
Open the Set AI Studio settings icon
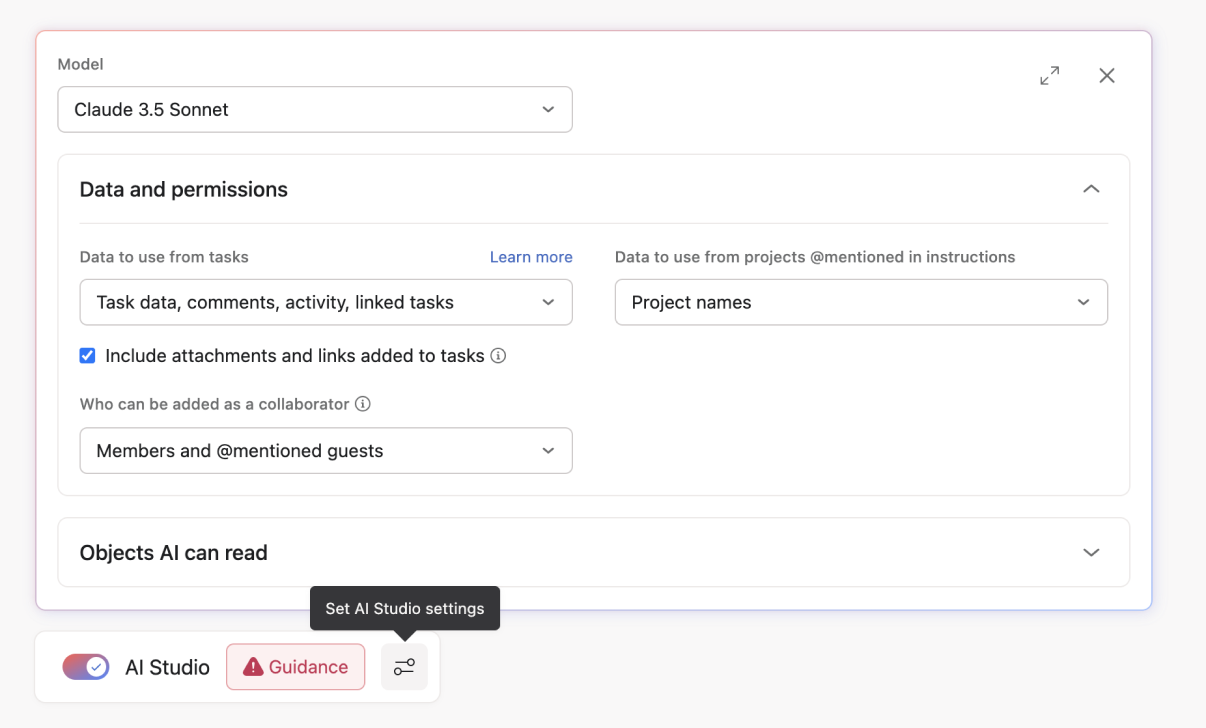[x=404, y=666]
